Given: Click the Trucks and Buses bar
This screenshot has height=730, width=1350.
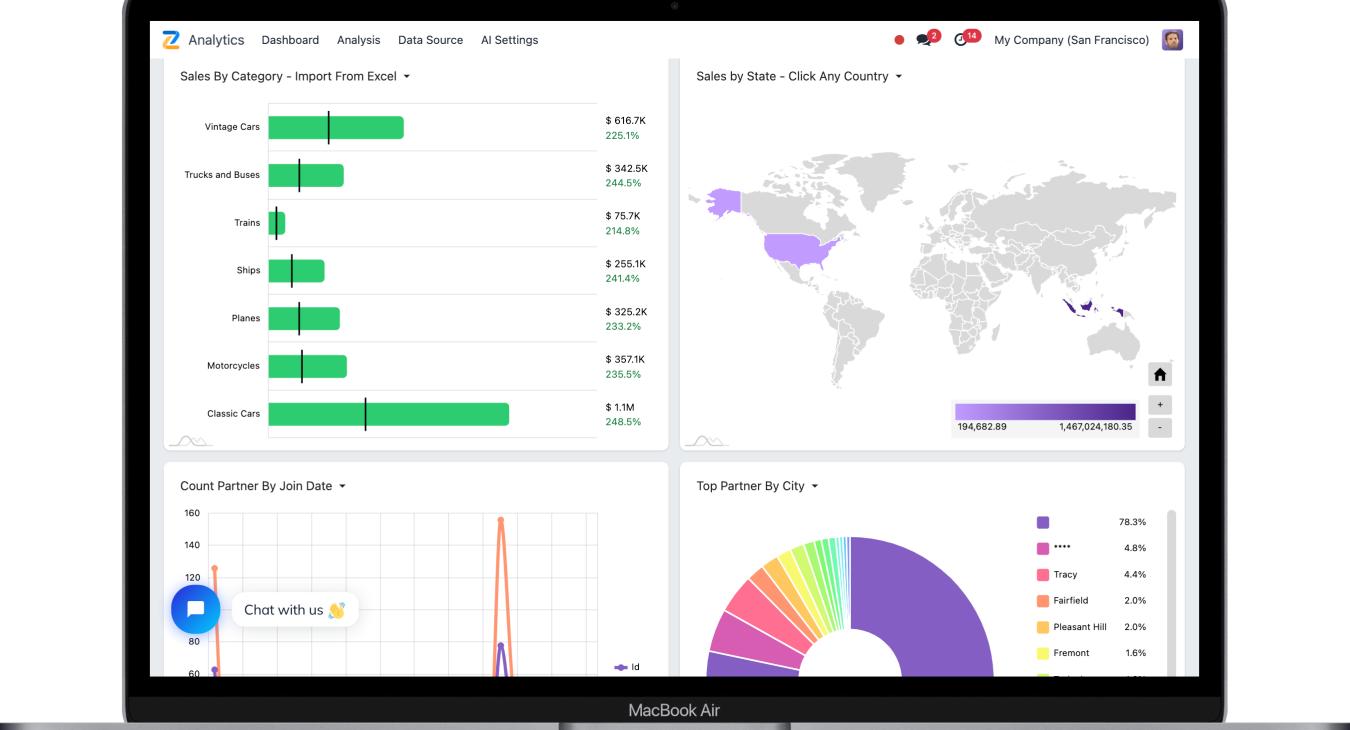Looking at the screenshot, I should 306,175.
